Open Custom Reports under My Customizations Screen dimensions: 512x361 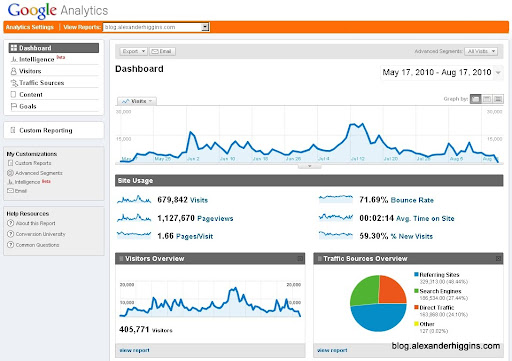[x=33, y=163]
